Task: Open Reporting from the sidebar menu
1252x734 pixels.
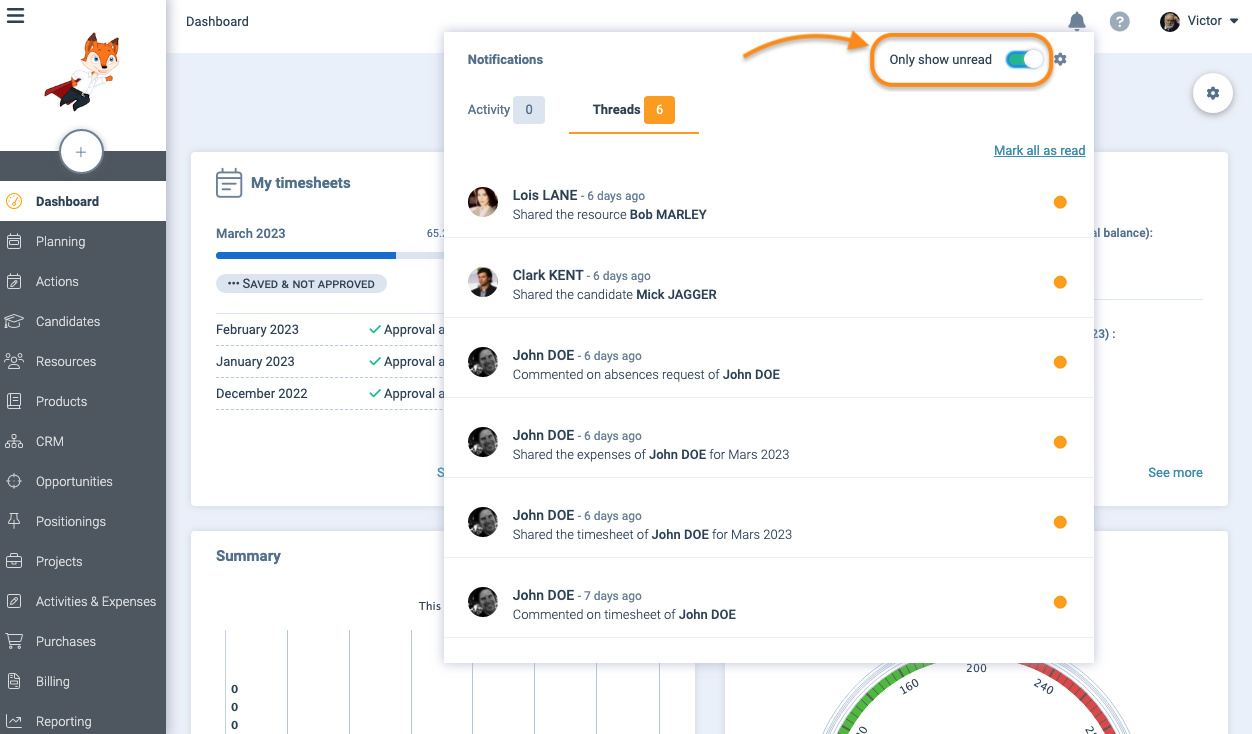Action: [83, 721]
